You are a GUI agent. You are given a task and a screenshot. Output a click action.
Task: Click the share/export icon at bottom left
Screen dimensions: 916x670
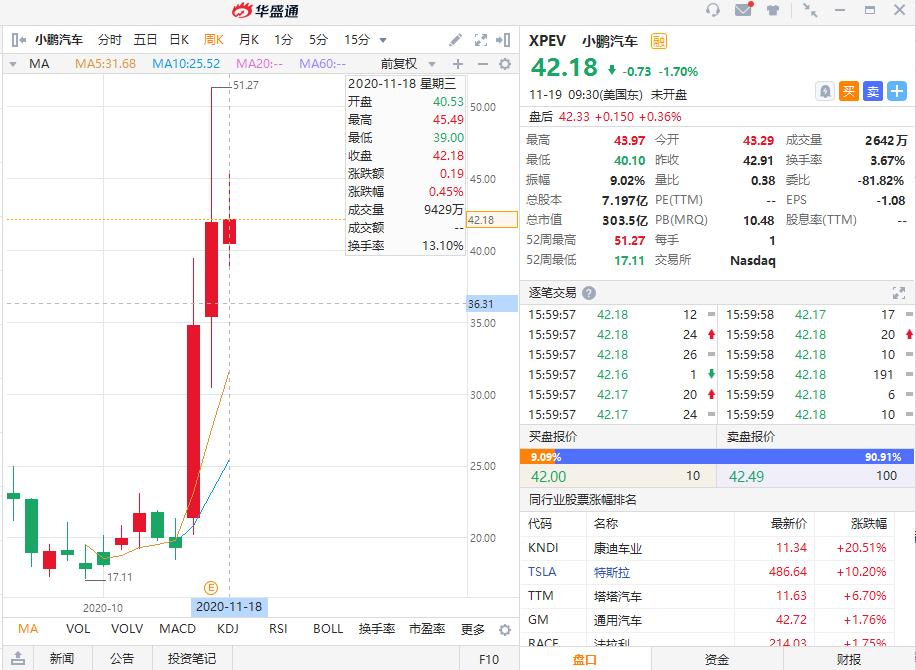coord(18,658)
